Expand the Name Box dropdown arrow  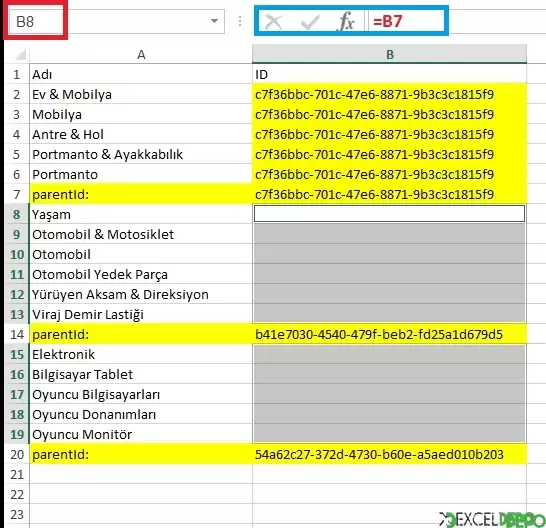[x=214, y=21]
